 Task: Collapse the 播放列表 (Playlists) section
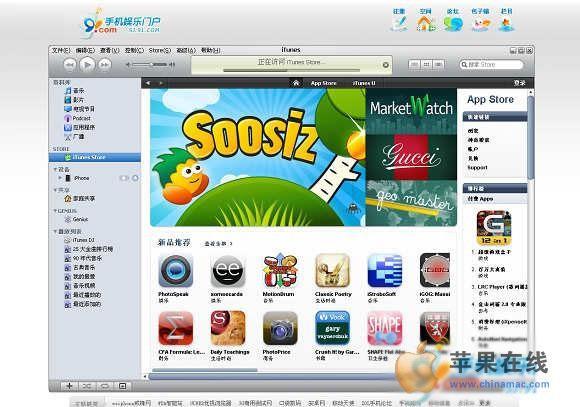pos(55,231)
